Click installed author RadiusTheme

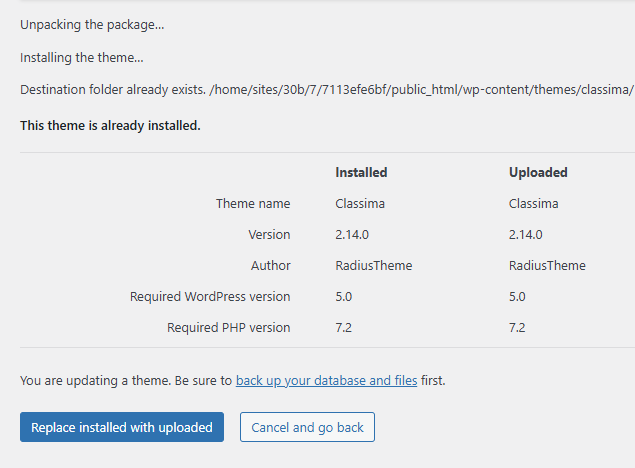(x=374, y=265)
